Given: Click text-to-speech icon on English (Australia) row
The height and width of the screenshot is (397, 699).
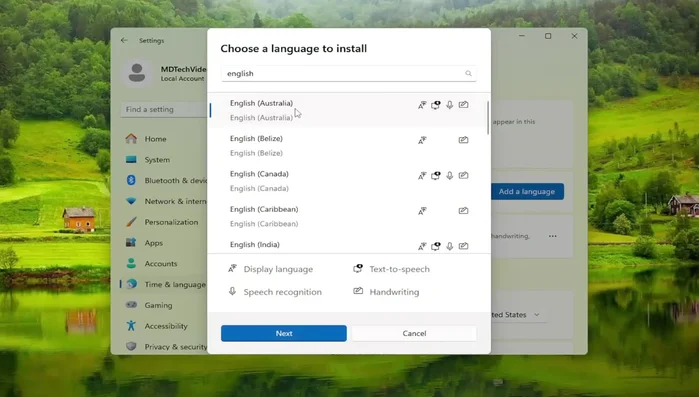Looking at the screenshot, I should [436, 105].
